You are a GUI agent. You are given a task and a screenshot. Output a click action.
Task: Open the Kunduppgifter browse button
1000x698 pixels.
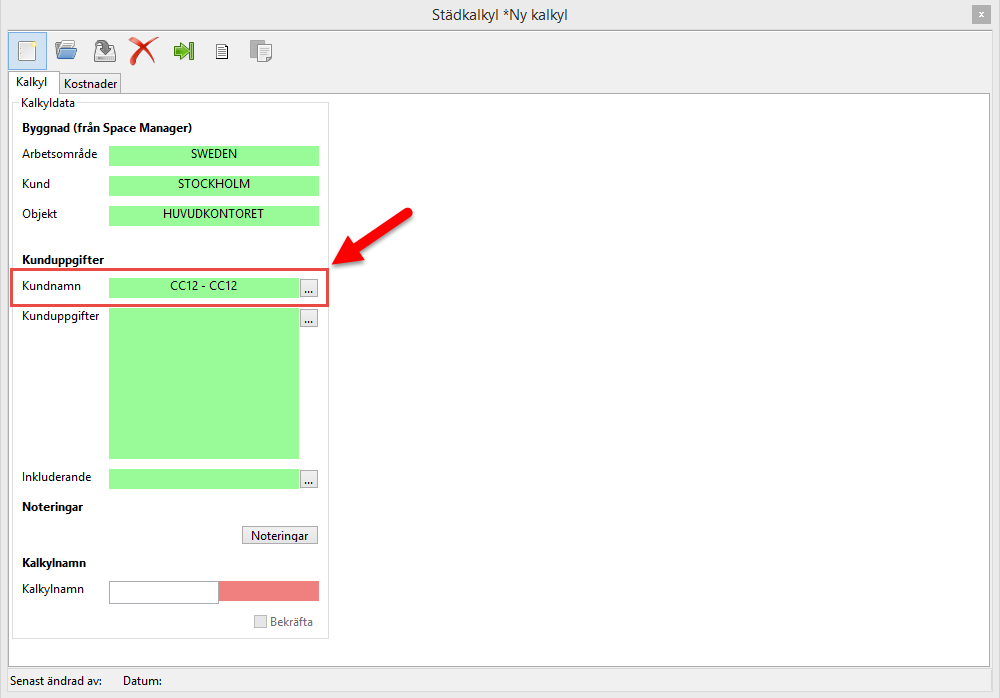(x=309, y=318)
